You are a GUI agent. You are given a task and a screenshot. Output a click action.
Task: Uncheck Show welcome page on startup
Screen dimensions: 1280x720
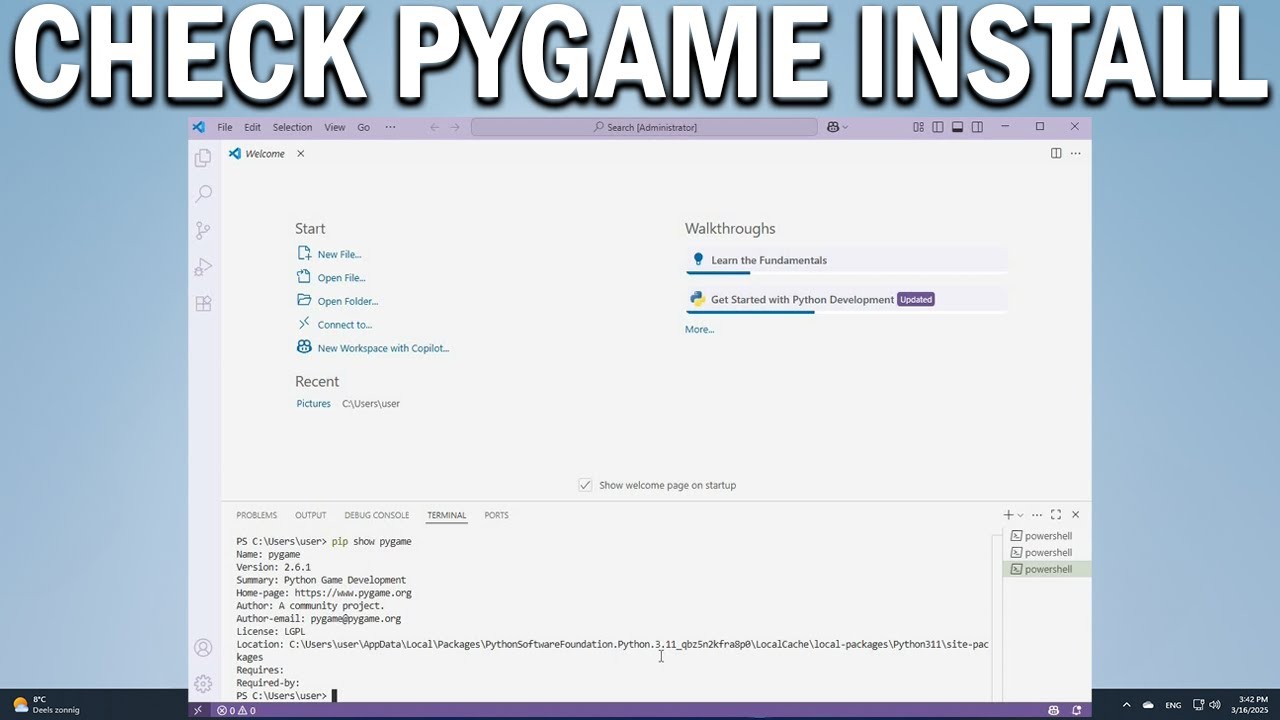[x=585, y=485]
